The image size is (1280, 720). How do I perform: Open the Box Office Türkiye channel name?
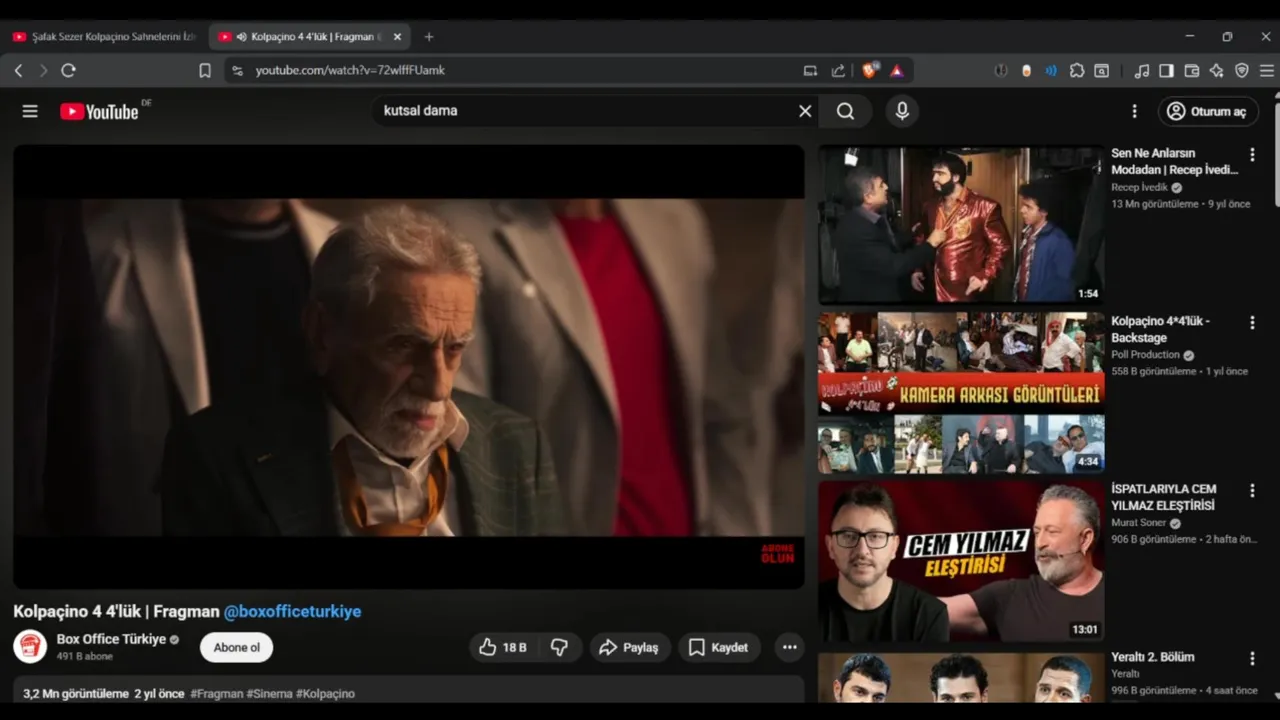click(111, 639)
